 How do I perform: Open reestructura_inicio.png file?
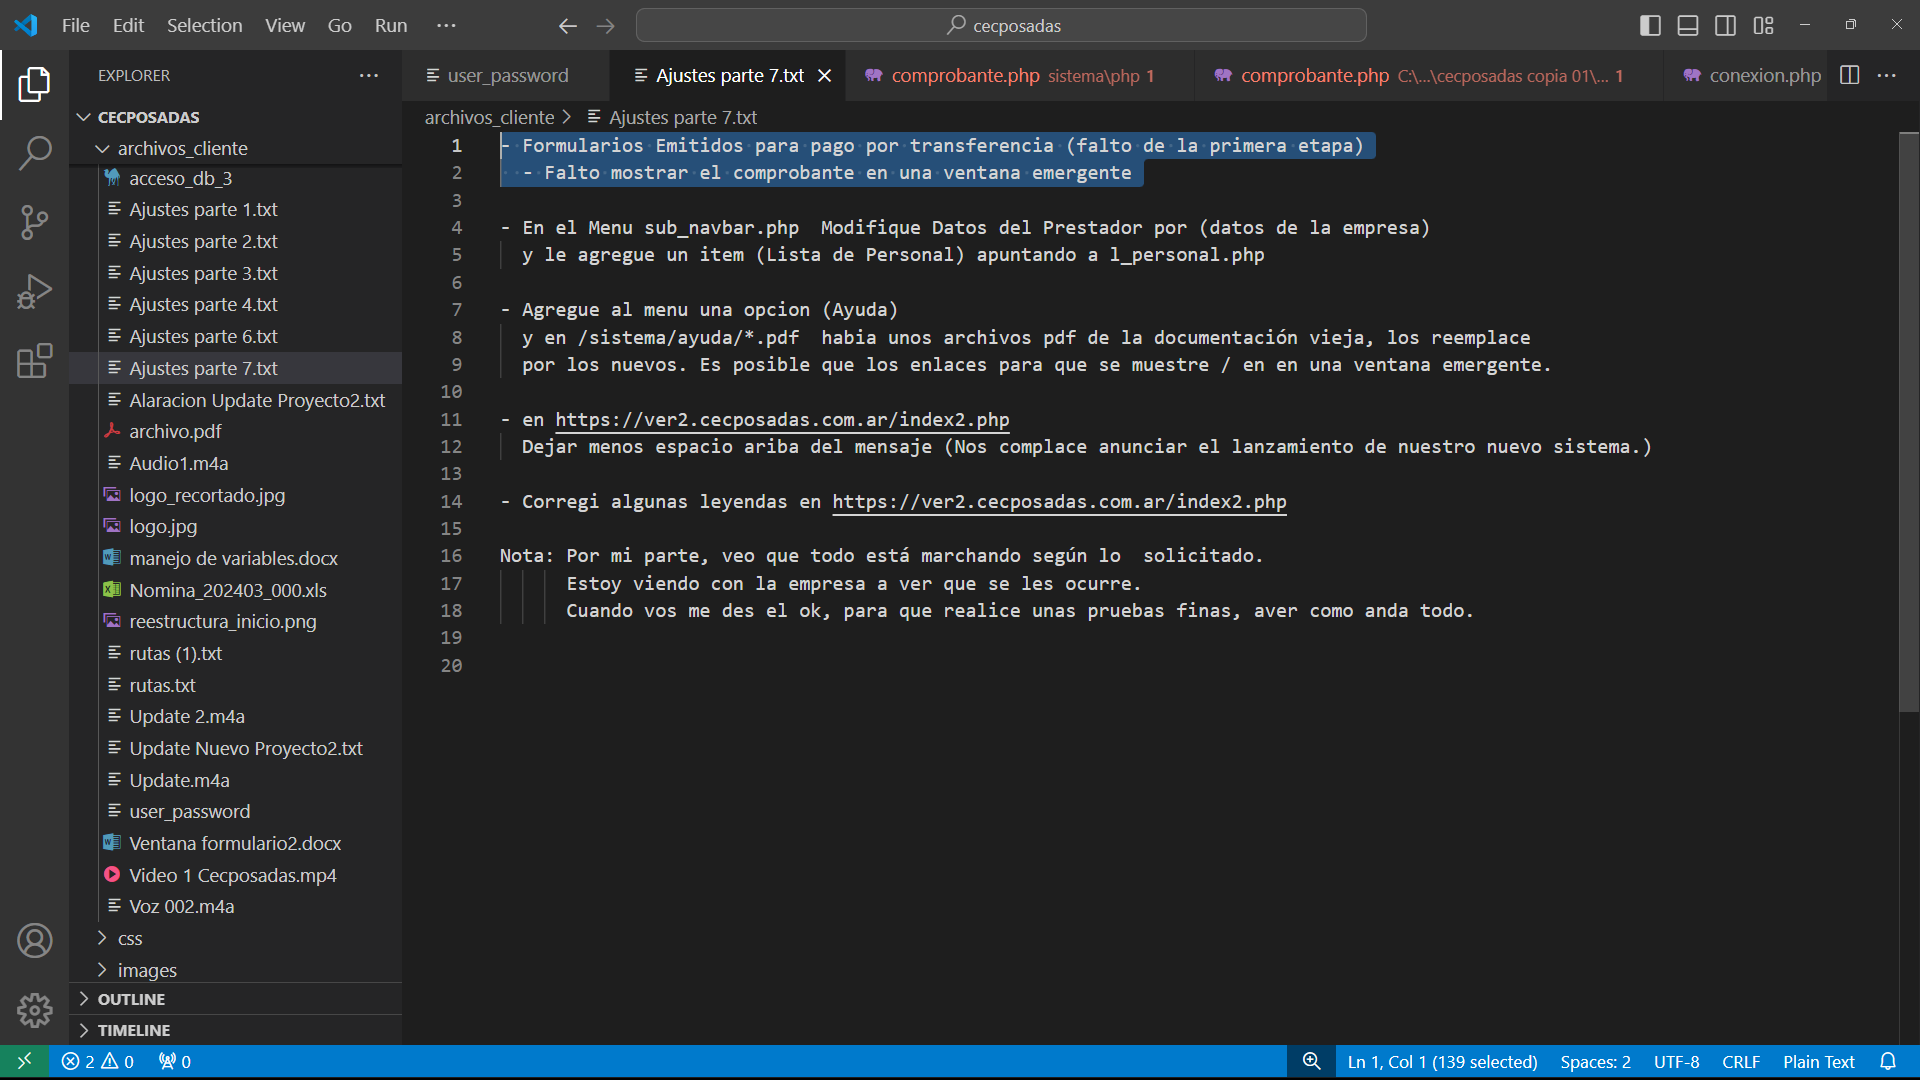click(x=236, y=621)
